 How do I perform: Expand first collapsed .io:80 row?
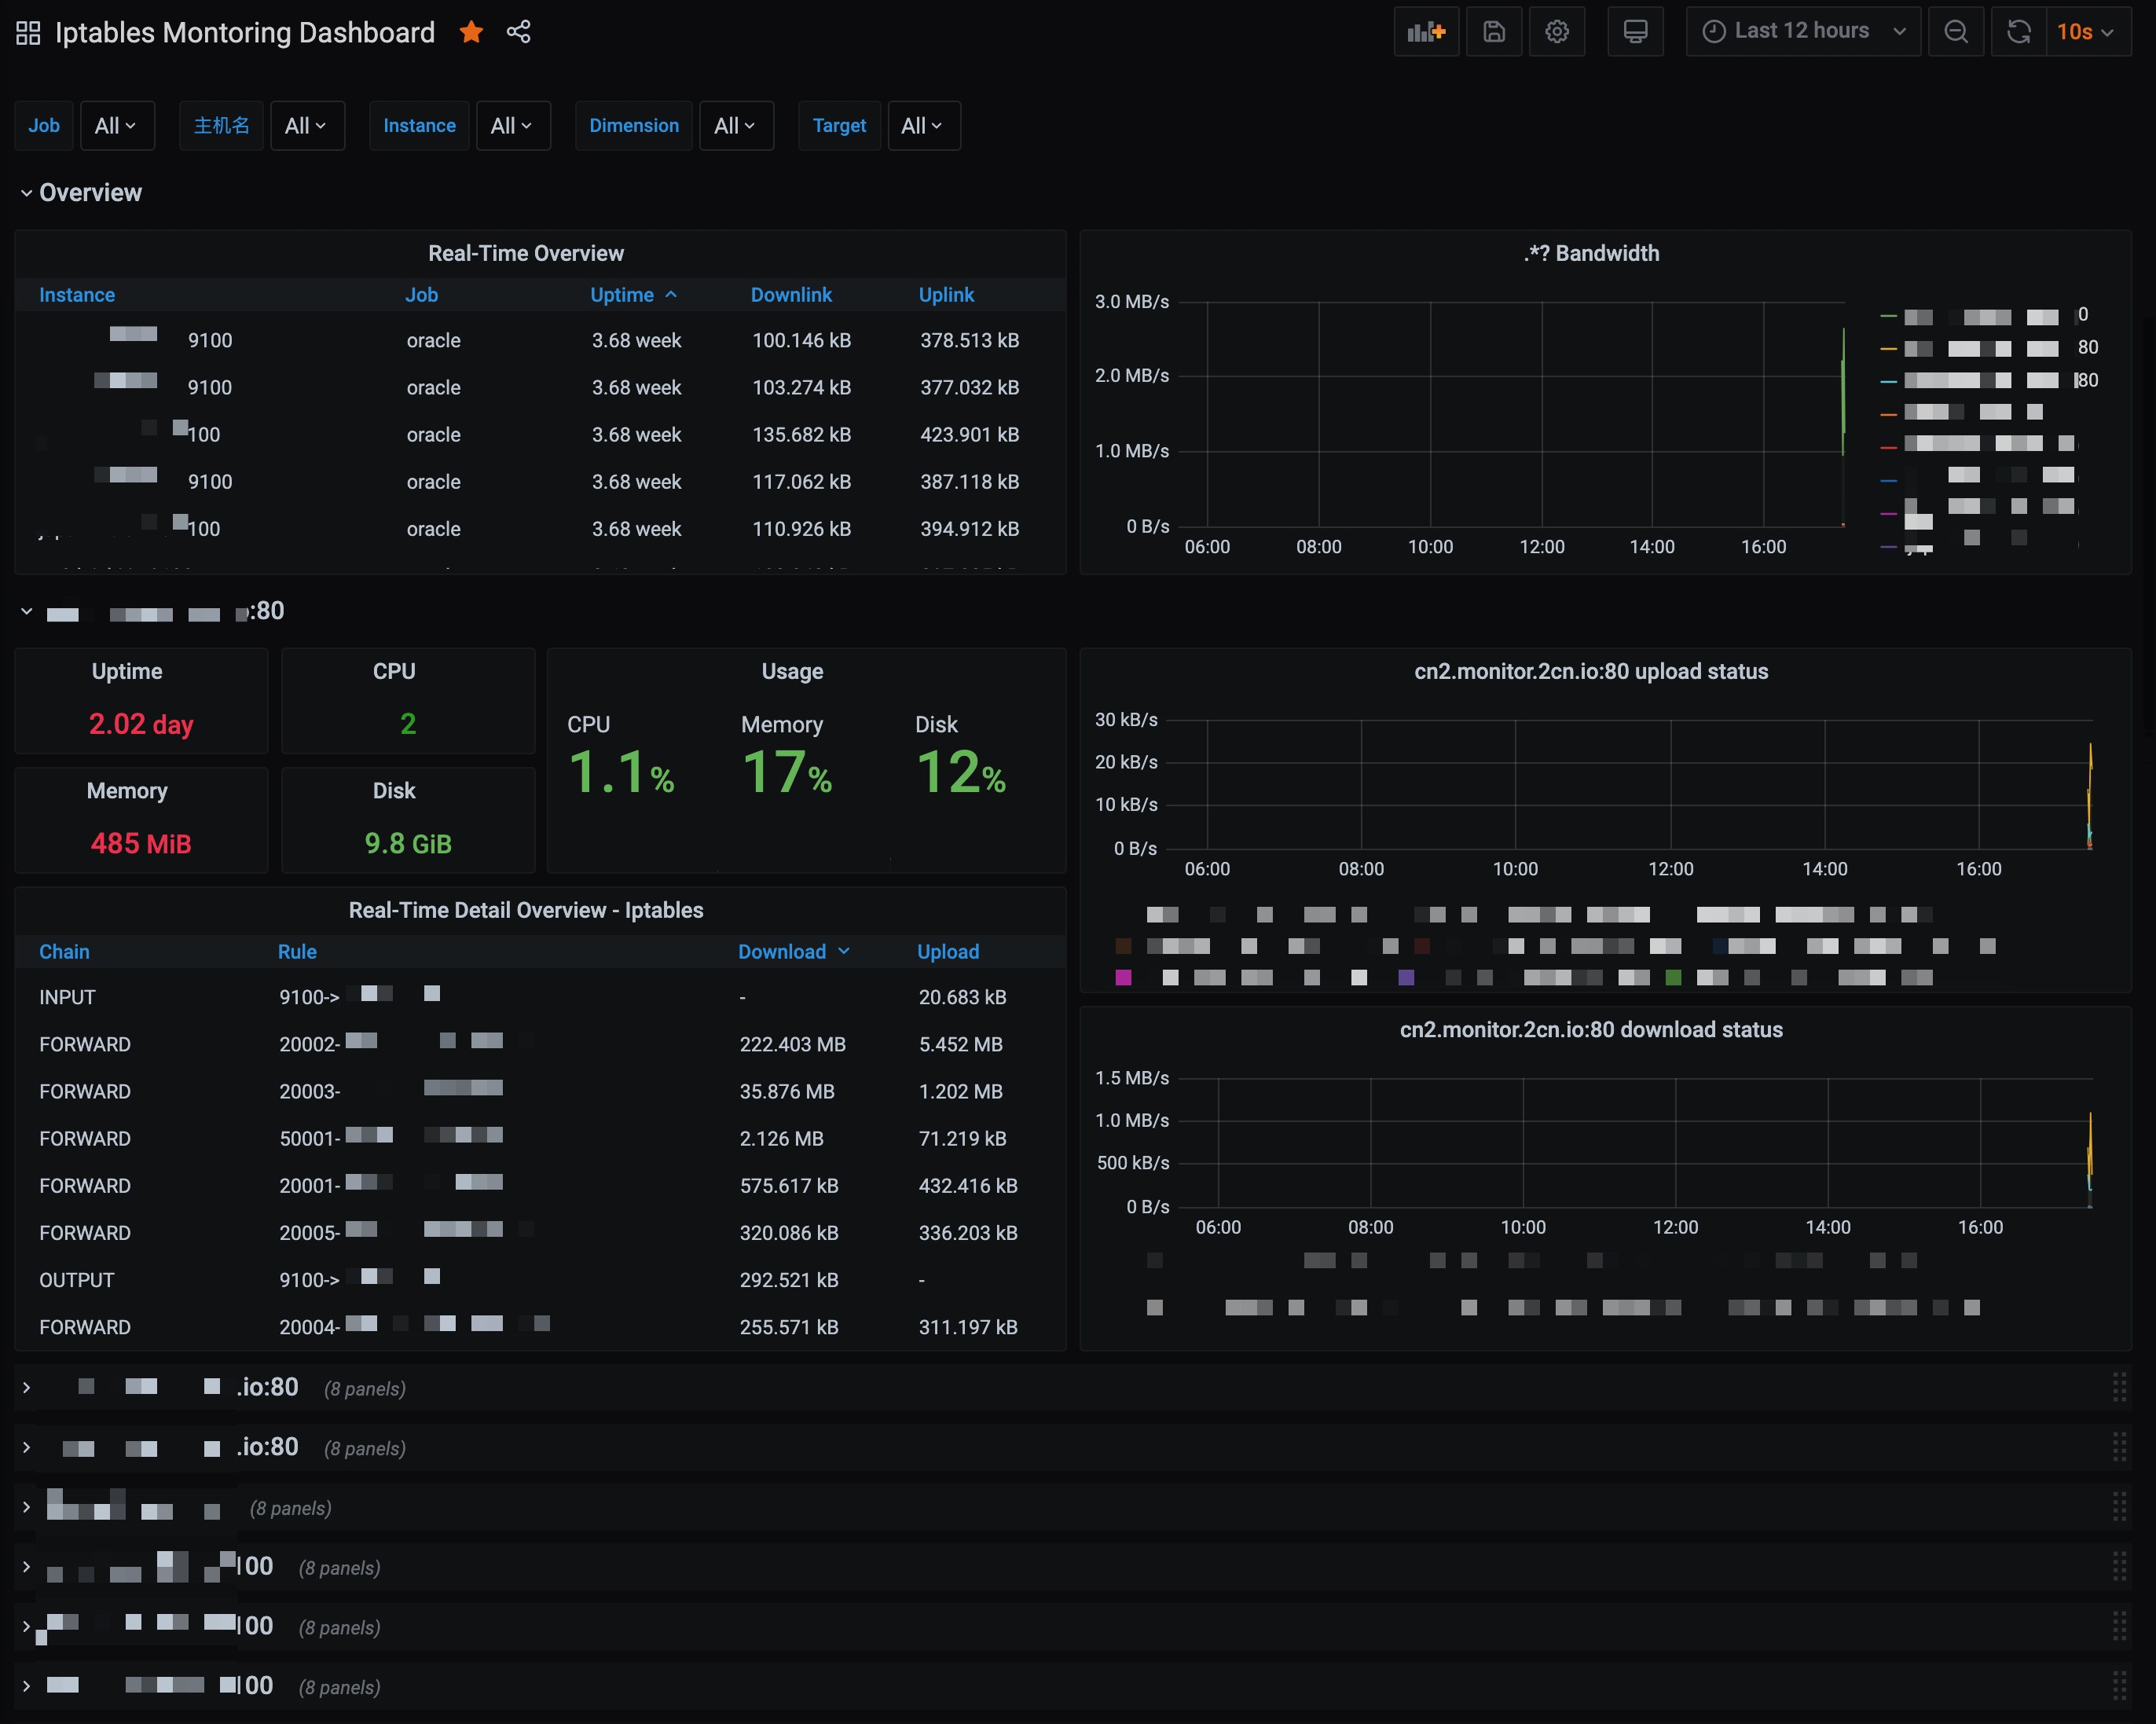coord(268,1387)
